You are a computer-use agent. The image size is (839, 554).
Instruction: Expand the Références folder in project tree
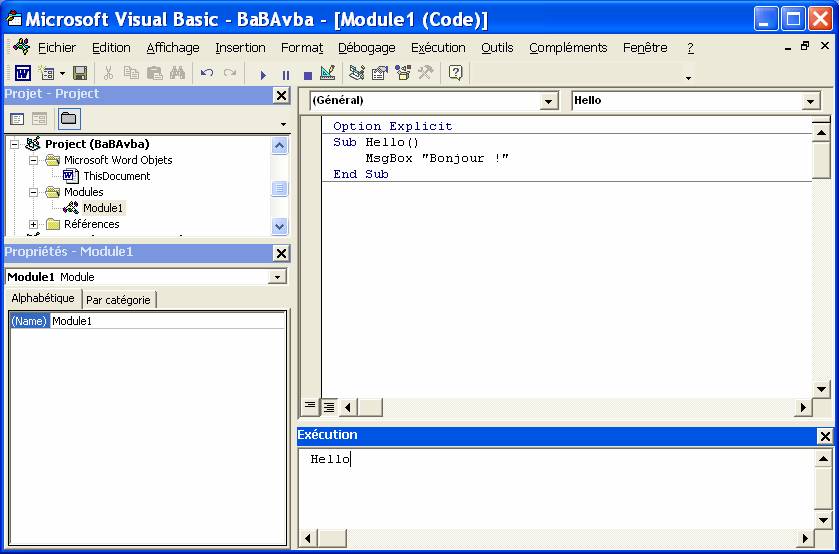(x=34, y=224)
